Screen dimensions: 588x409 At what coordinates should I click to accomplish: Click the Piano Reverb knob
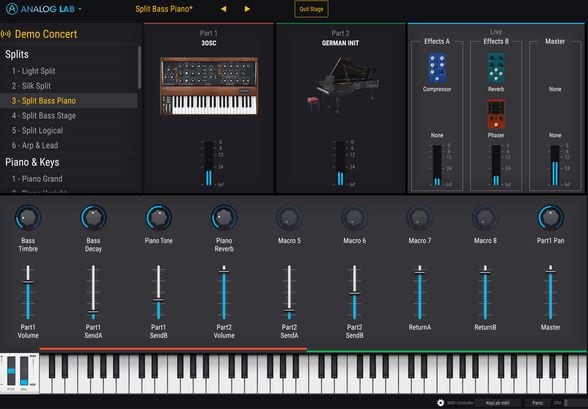coord(224,217)
